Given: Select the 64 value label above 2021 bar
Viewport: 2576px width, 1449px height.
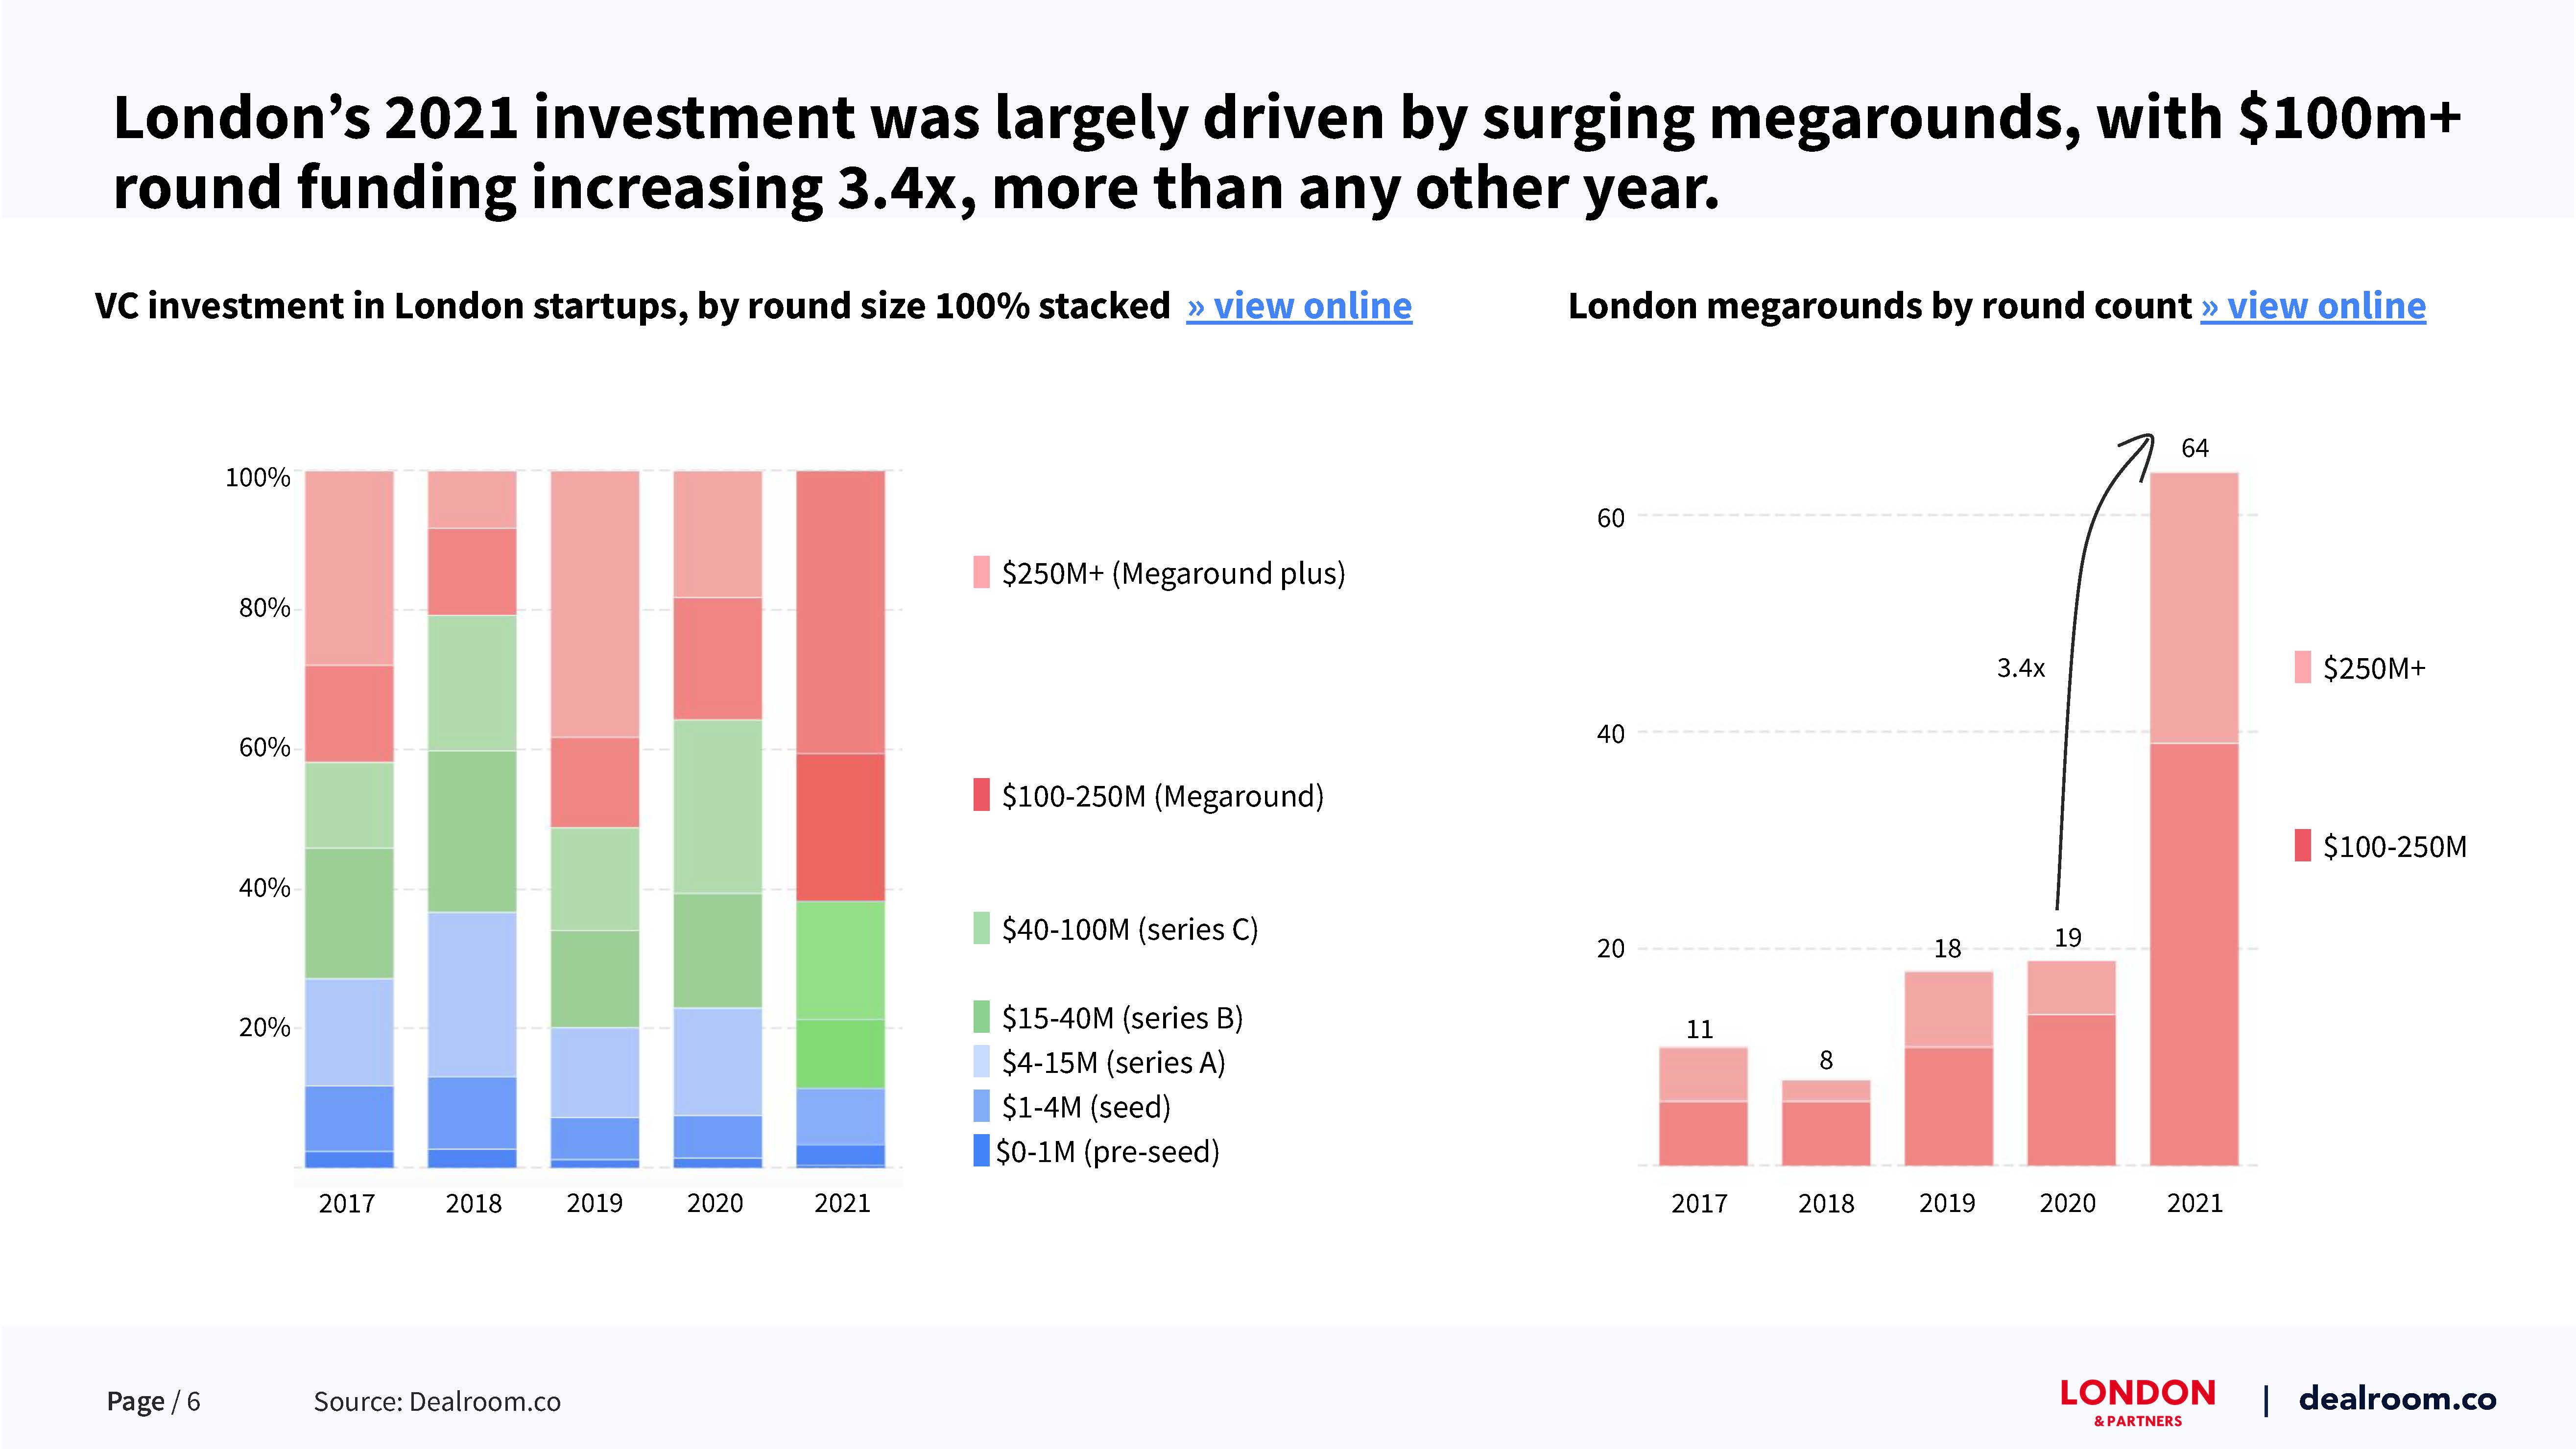Looking at the screenshot, I should click(x=2195, y=448).
